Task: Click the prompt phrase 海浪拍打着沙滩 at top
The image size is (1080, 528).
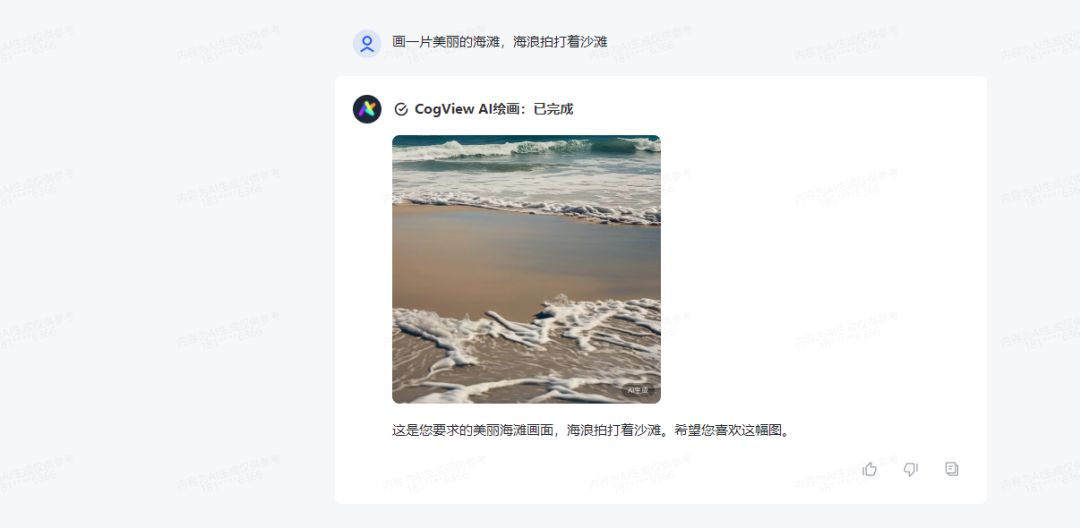Action: tap(560, 42)
